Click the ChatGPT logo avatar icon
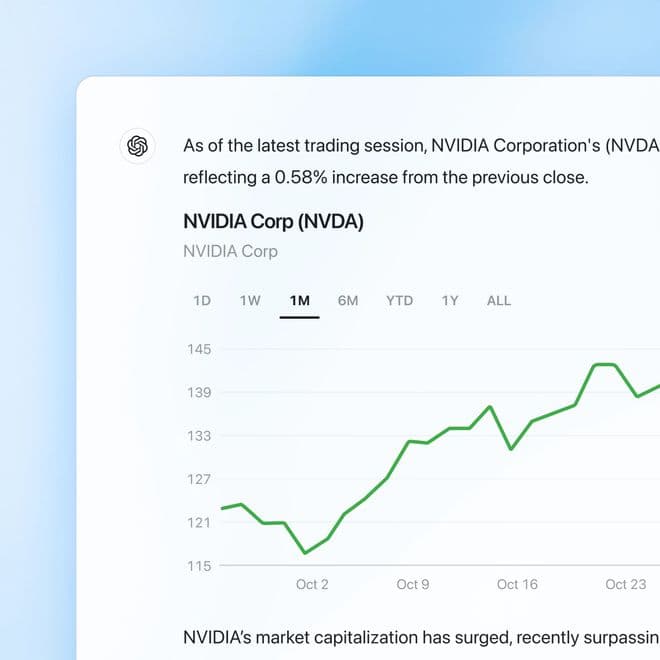Viewport: 660px width, 660px height. pos(138,146)
